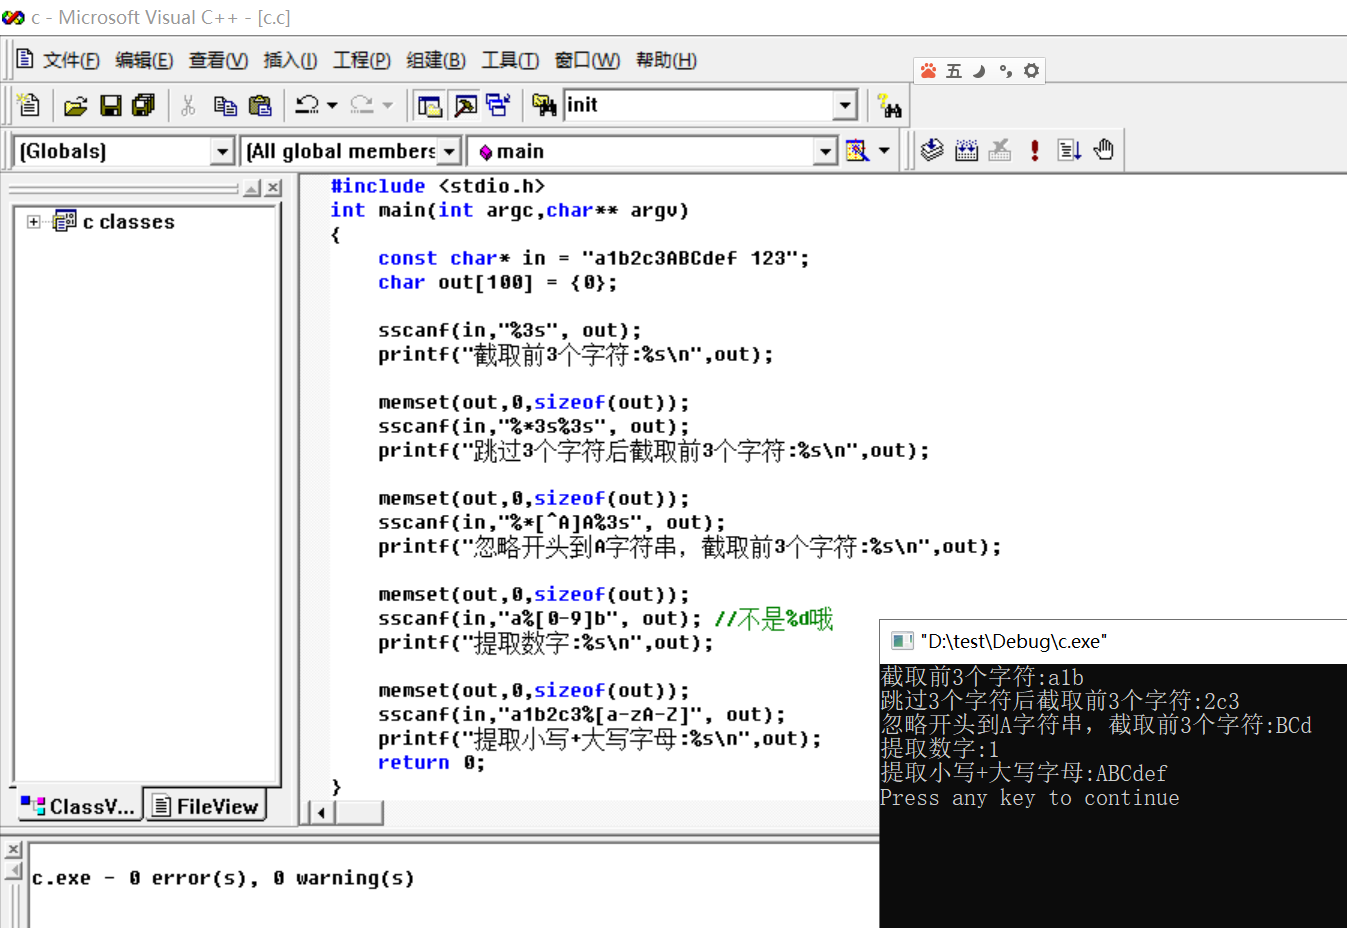This screenshot has width=1347, height=928.
Task: Toggle the moon icon on the input method bar
Action: pos(978,70)
